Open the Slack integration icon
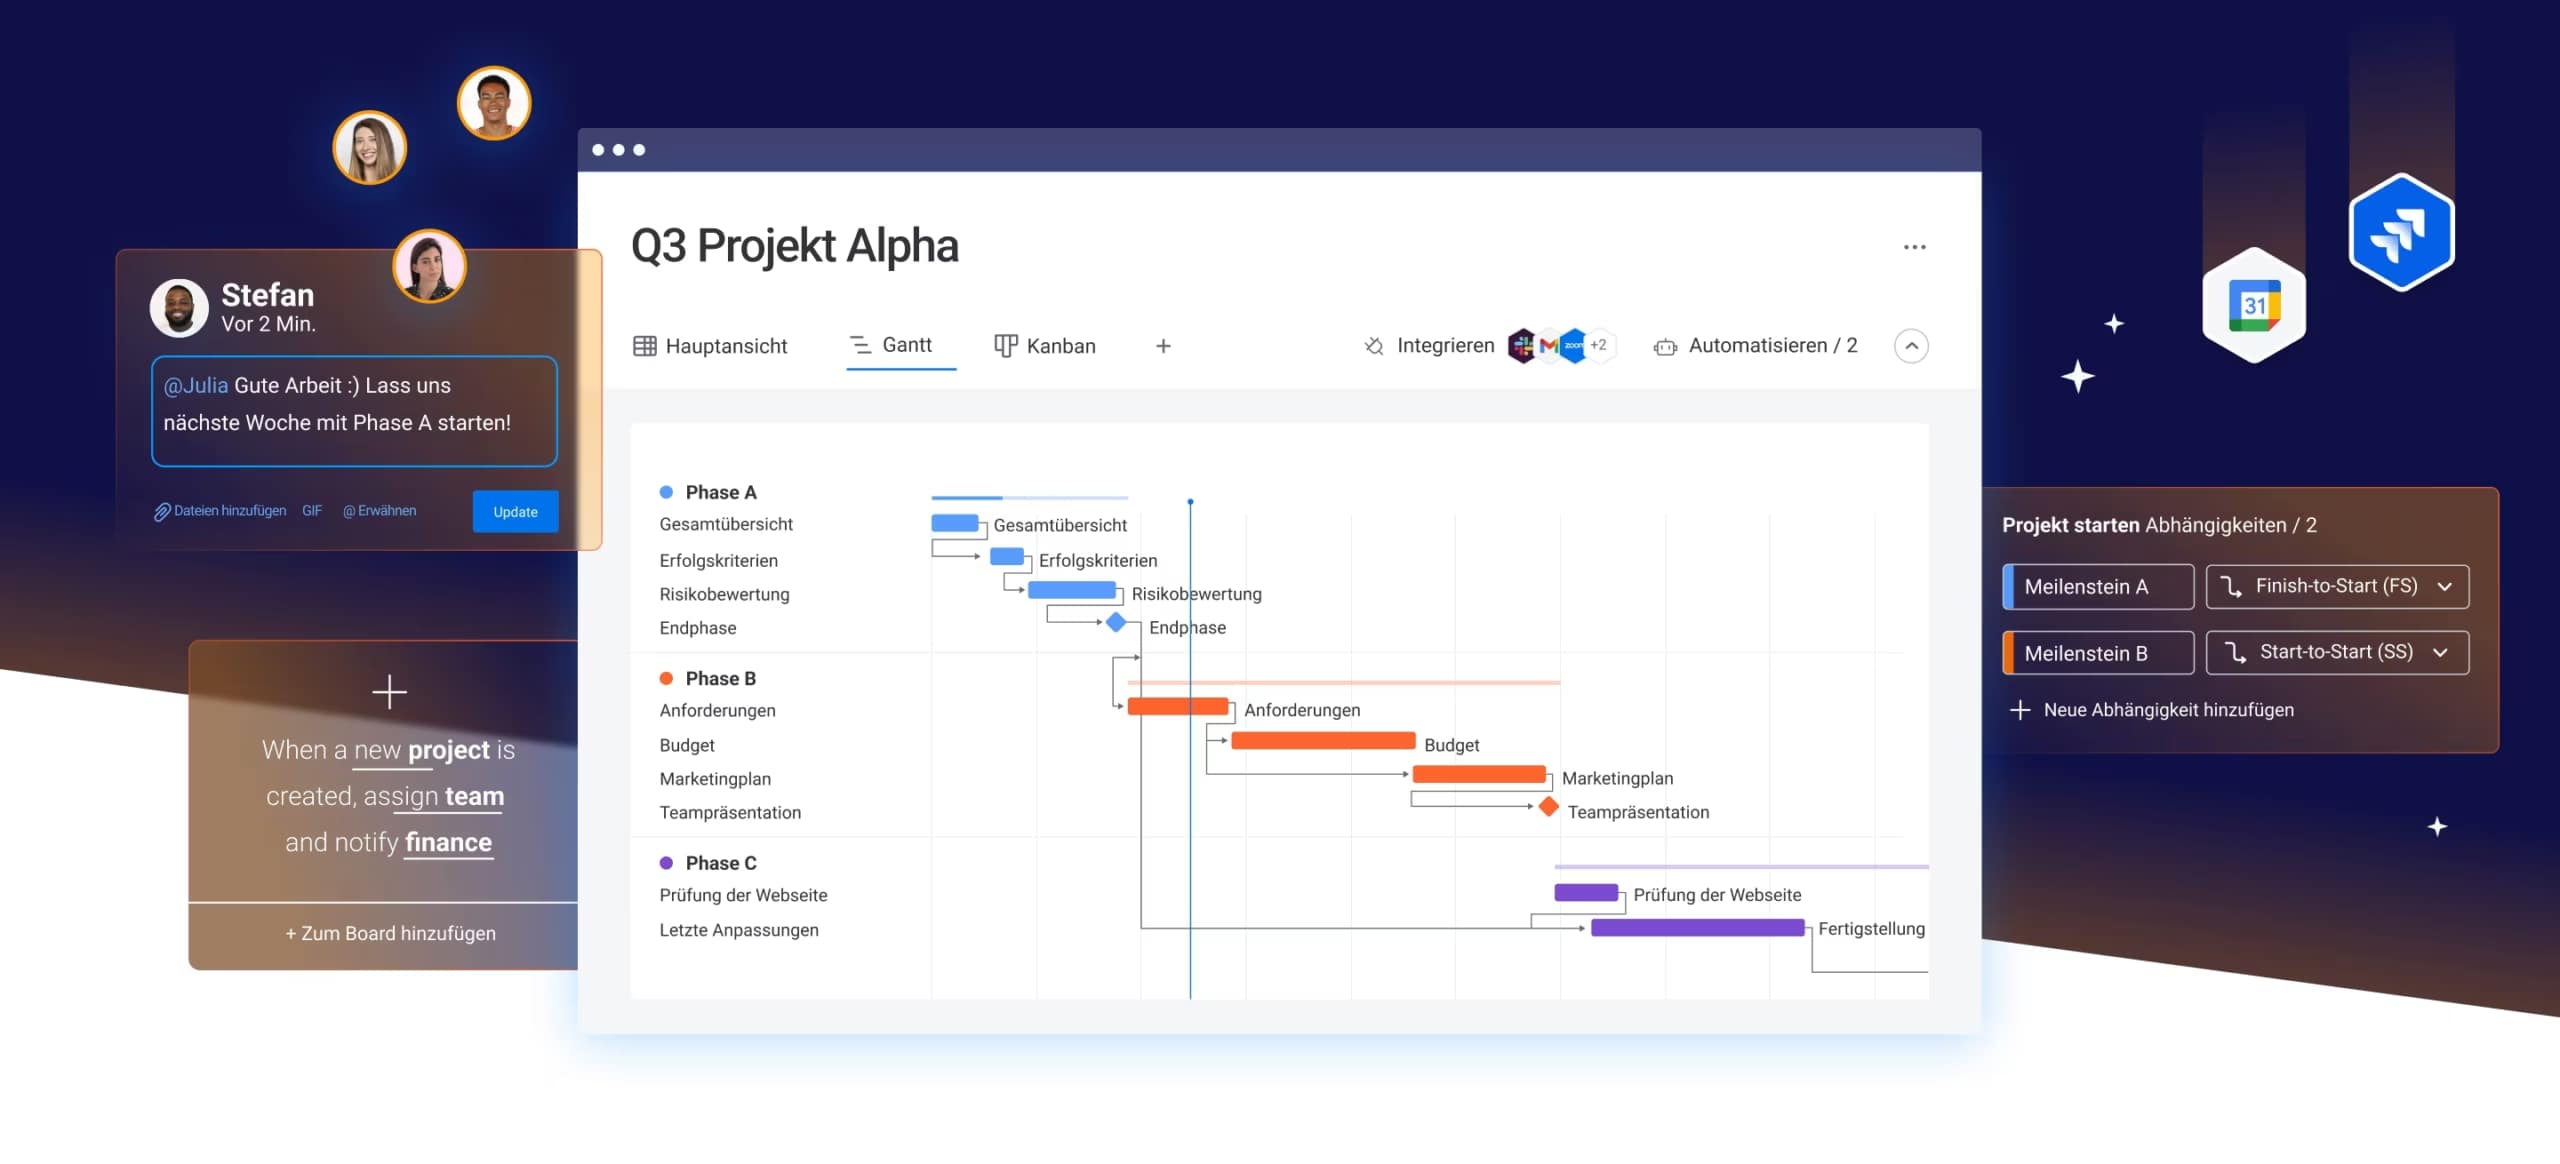This screenshot has height=1164, width=2560. pos(1522,345)
